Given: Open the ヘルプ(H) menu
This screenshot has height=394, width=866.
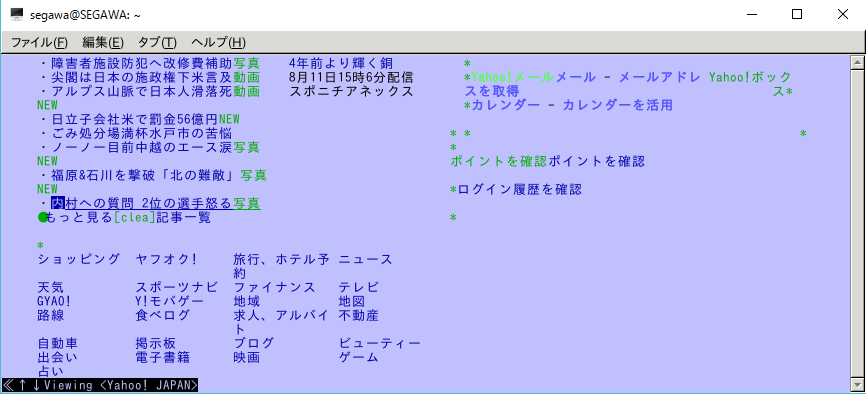Looking at the screenshot, I should pyautogui.click(x=218, y=43).
